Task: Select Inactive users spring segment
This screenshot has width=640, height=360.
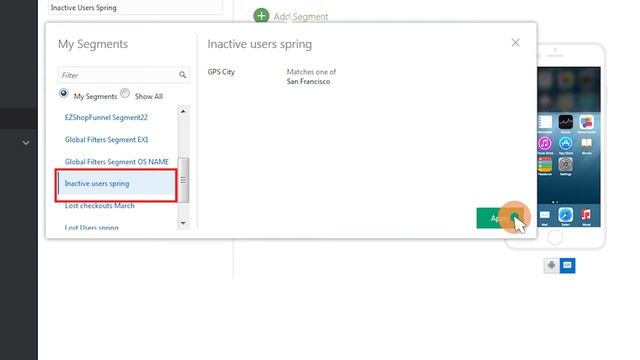Action: [x=116, y=184]
